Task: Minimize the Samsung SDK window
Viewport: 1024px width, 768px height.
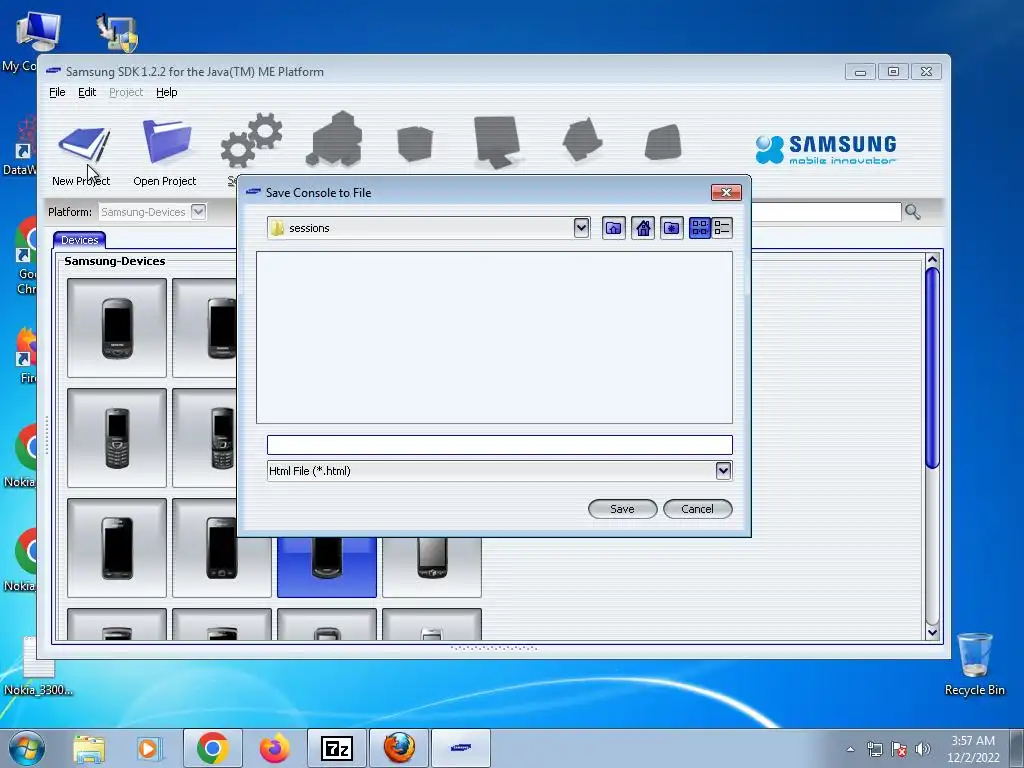Action: coord(860,71)
